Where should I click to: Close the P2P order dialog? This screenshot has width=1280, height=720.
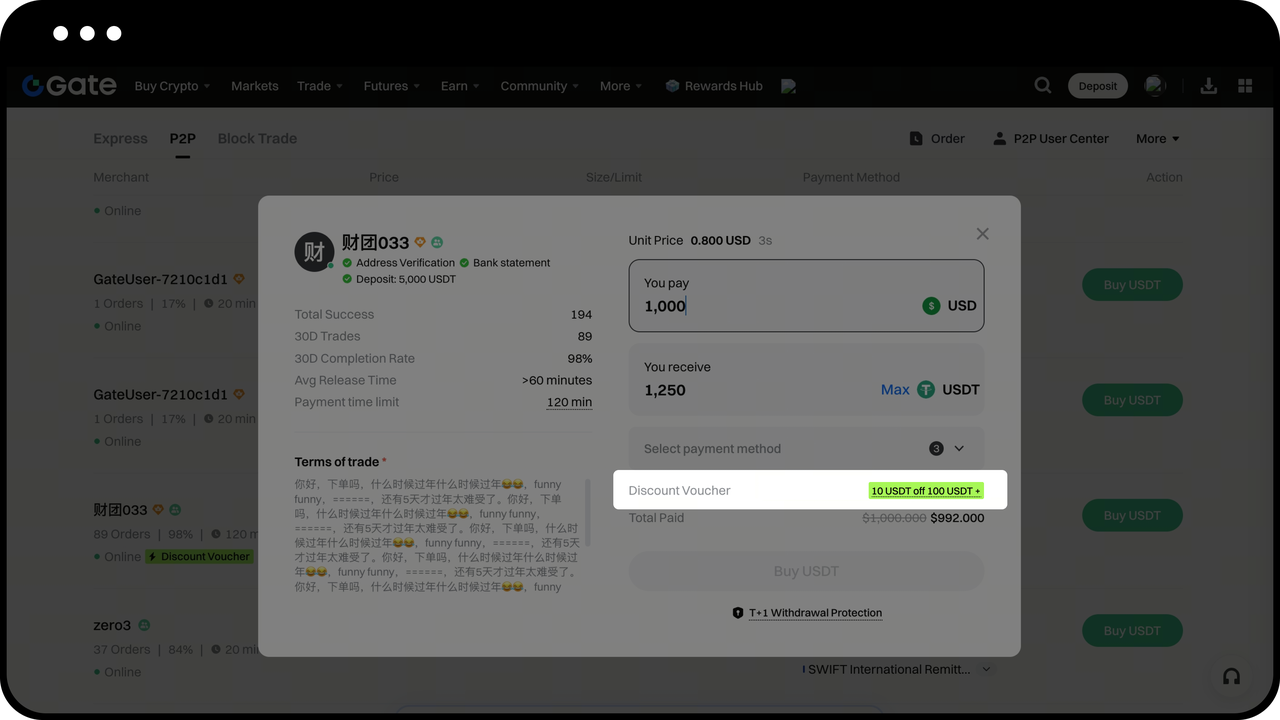[x=982, y=234]
